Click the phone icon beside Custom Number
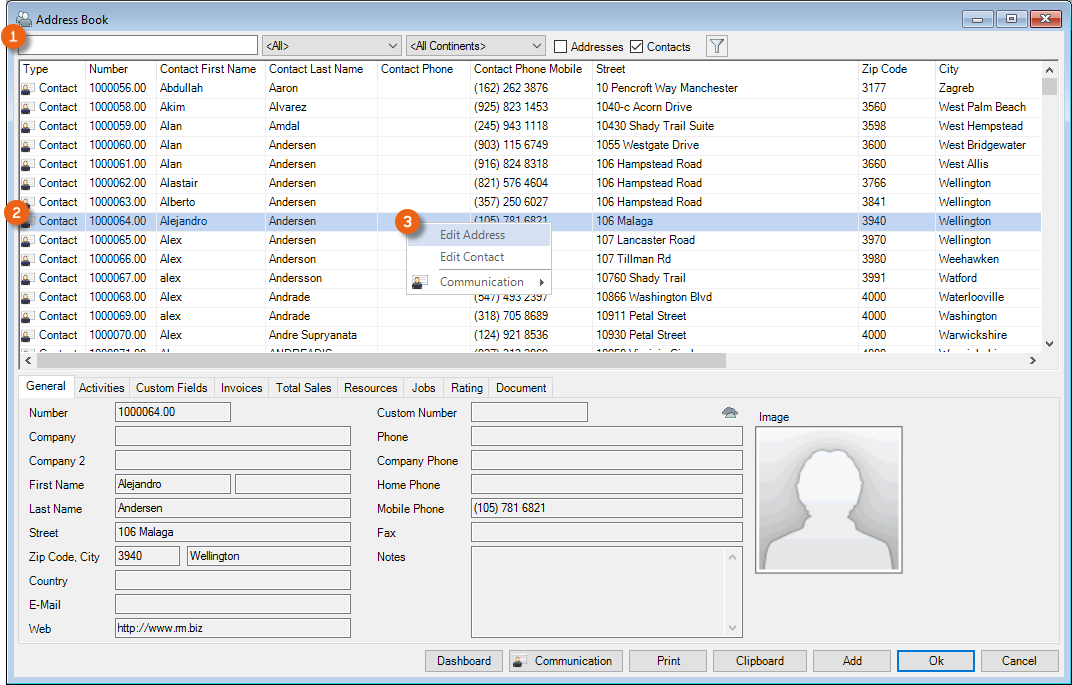This screenshot has height=685, width=1072. (730, 412)
